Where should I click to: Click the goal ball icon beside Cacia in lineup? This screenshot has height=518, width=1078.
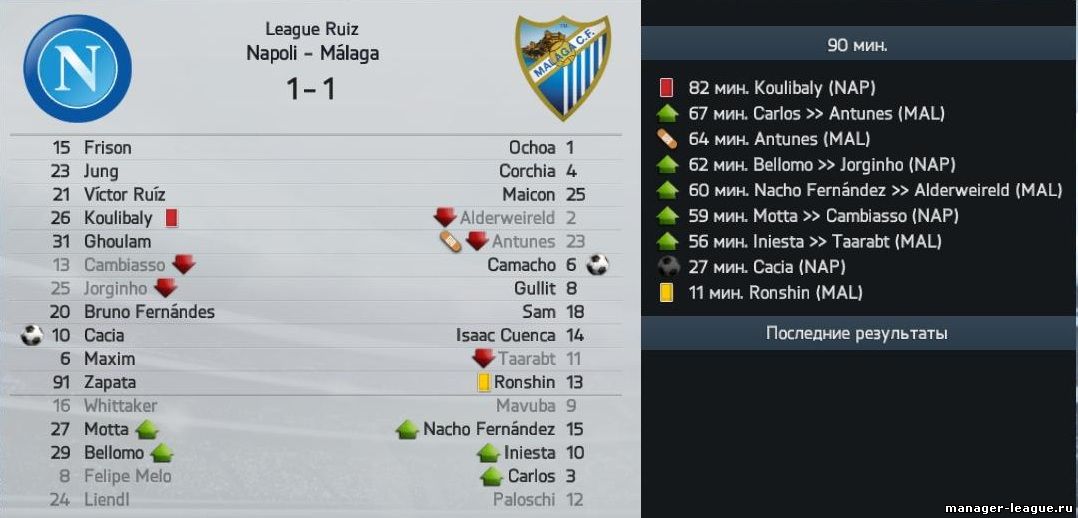(x=32, y=335)
